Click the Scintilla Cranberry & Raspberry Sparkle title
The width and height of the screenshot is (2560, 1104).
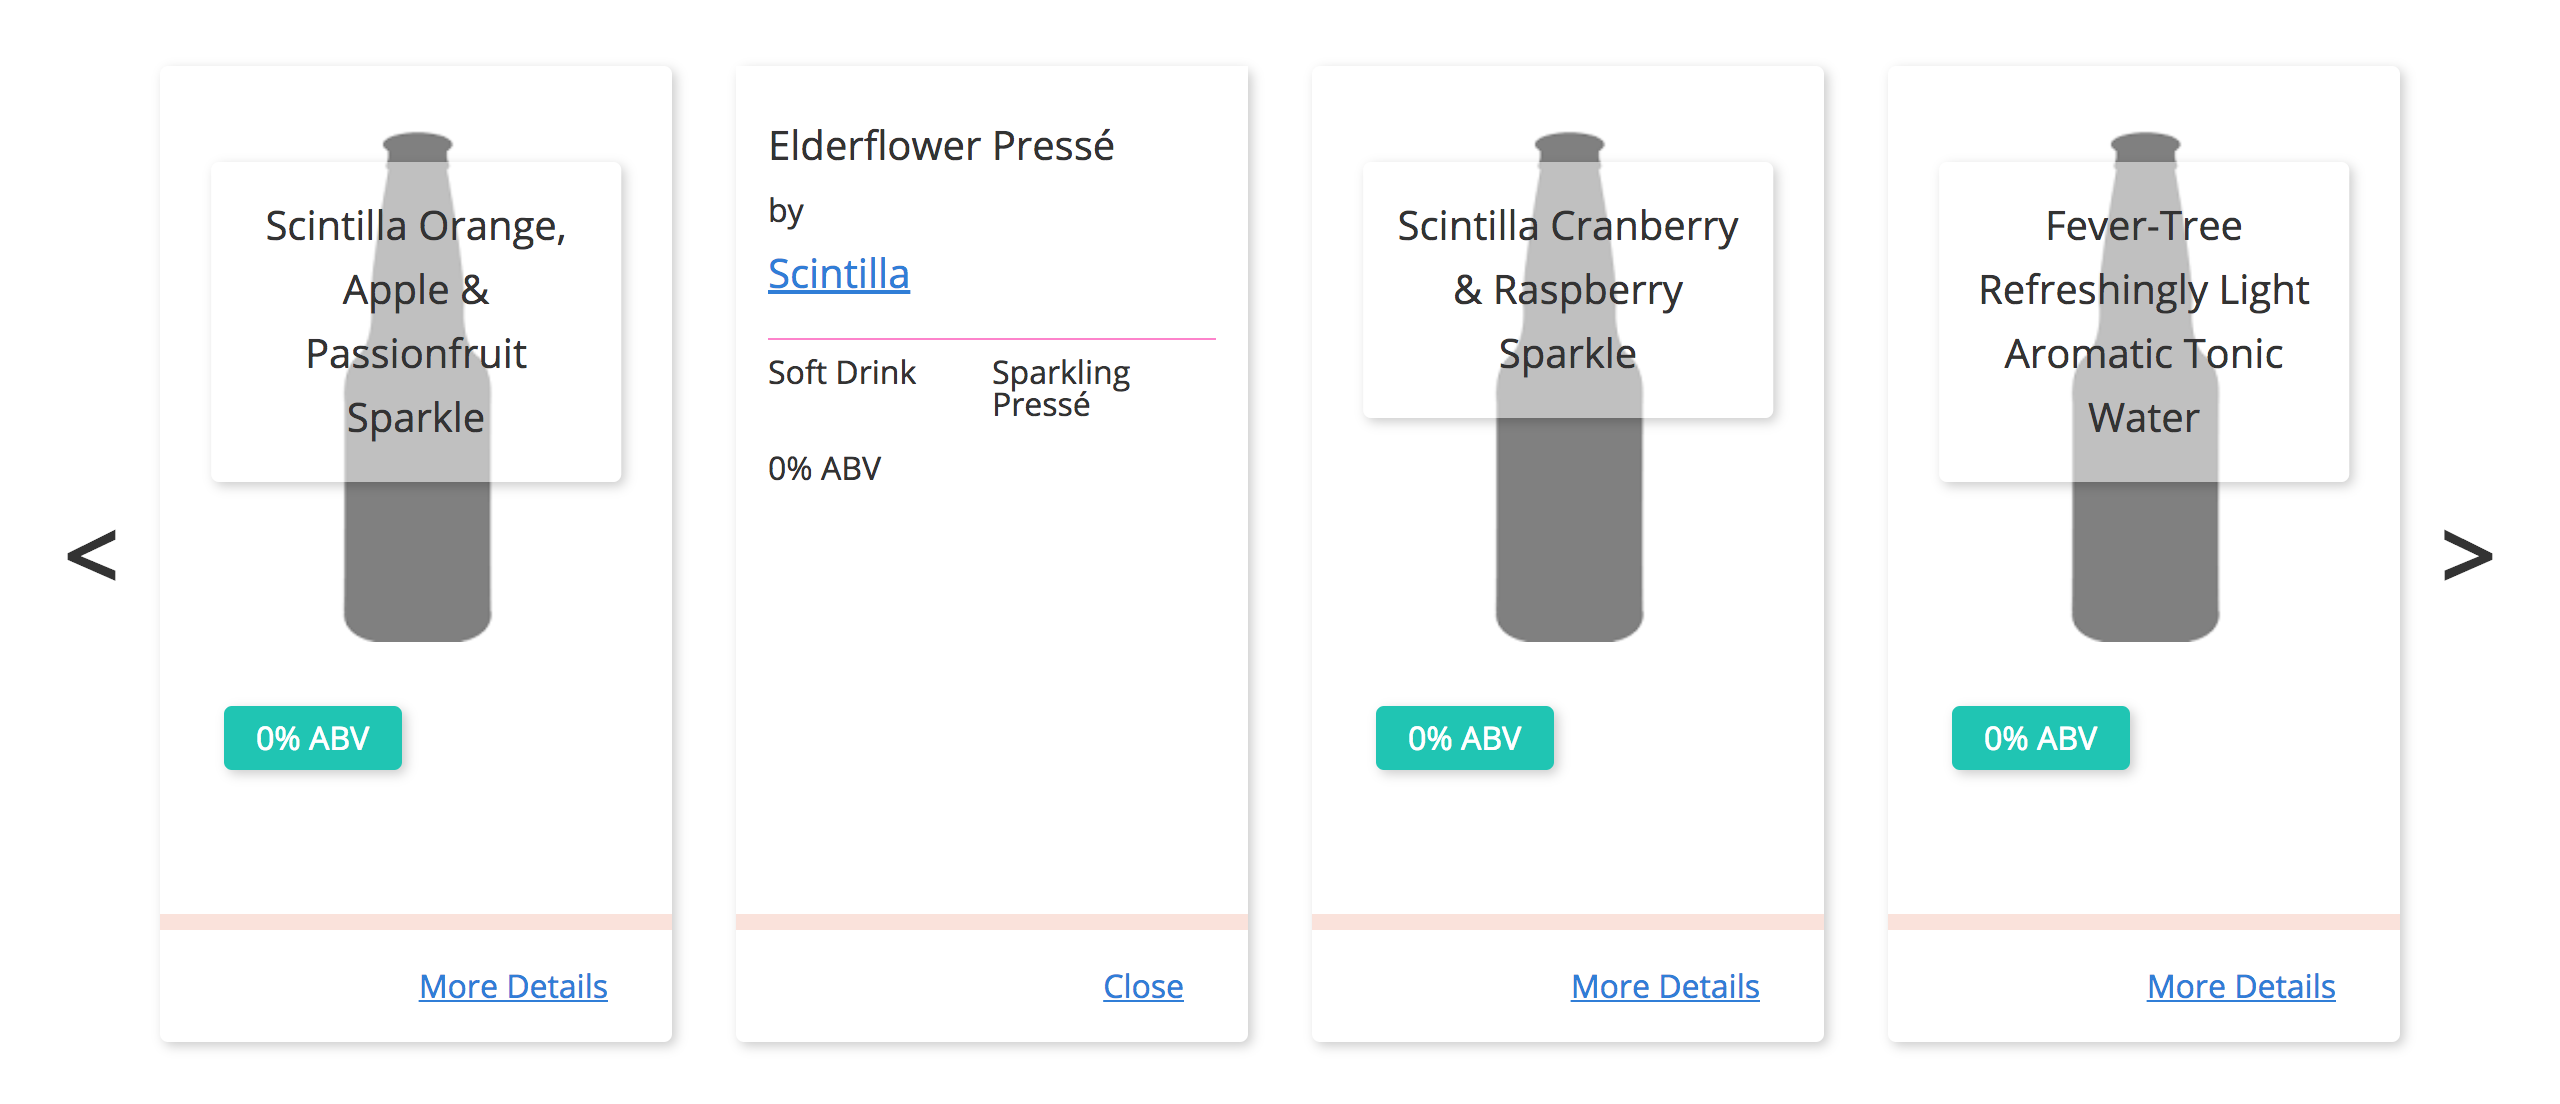click(1568, 289)
